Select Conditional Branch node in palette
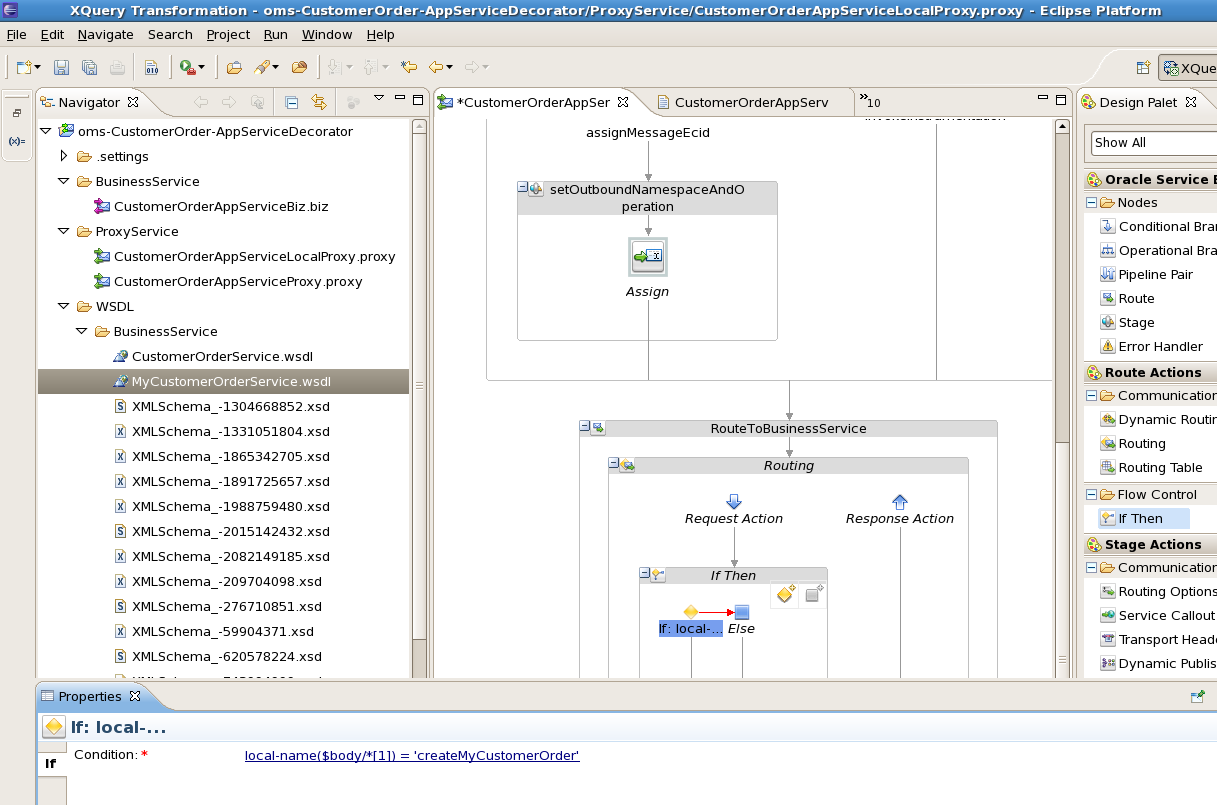 1158,226
